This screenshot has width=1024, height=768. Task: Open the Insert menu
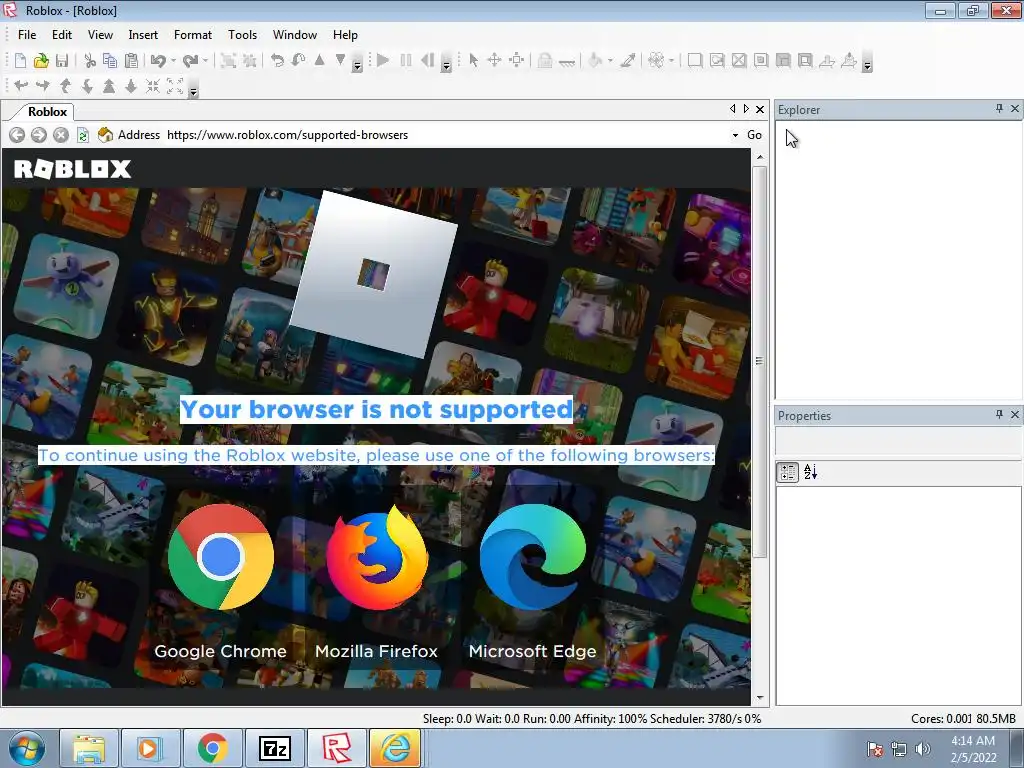coord(143,35)
